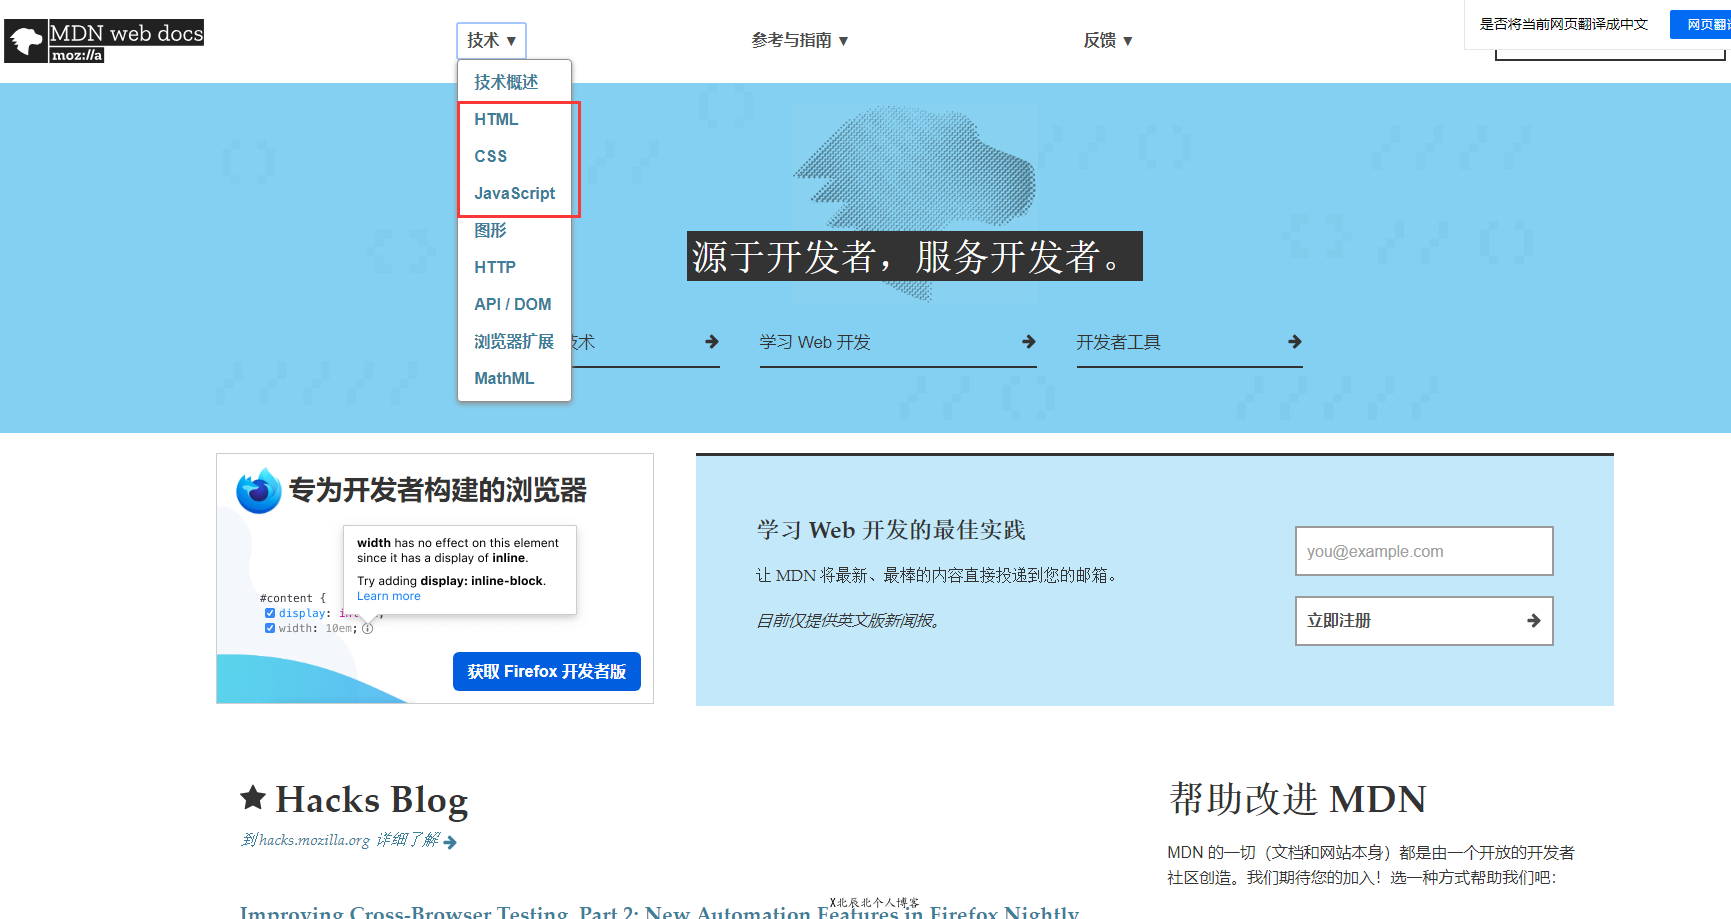Screen dimensions: 1731x919
Task: Expand the 参考与指南 dropdown
Action: (798, 40)
